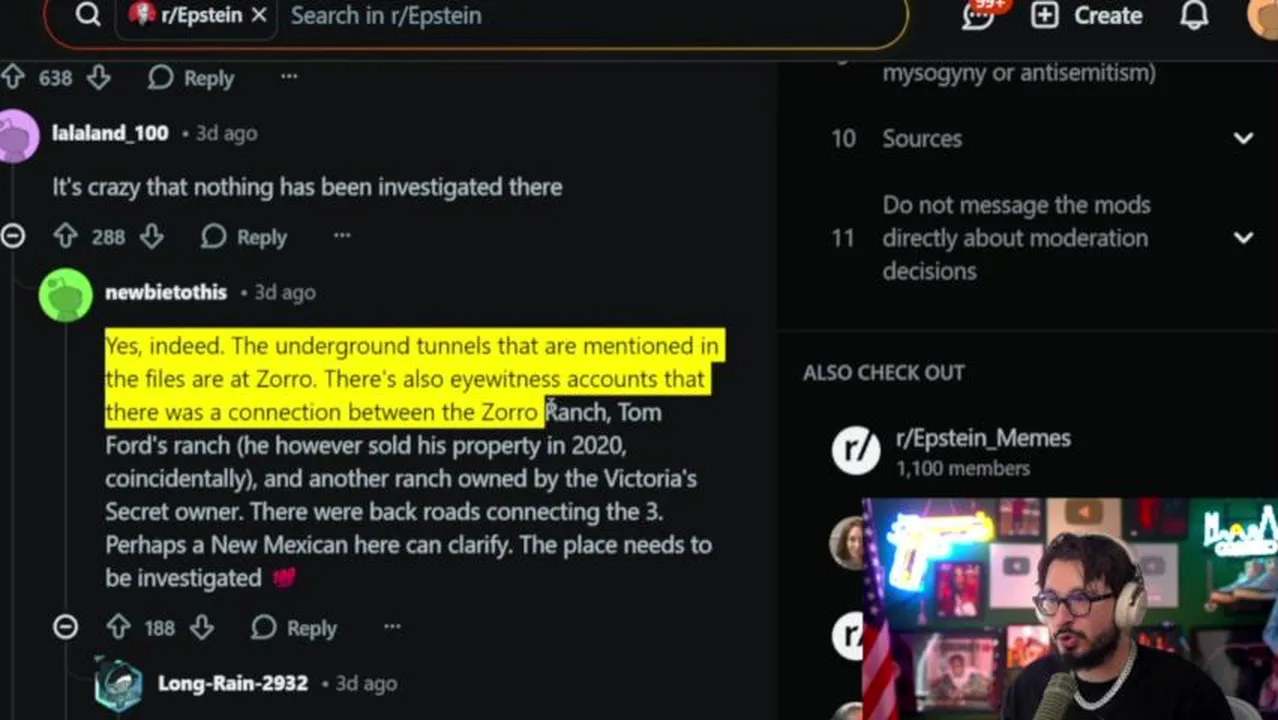
Task: Open more options under lalaland_100 comment
Action: pos(342,236)
